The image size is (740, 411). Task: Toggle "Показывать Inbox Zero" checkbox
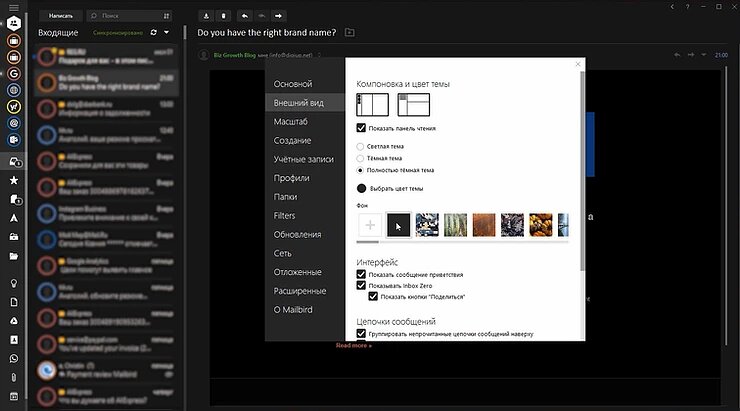(x=361, y=285)
